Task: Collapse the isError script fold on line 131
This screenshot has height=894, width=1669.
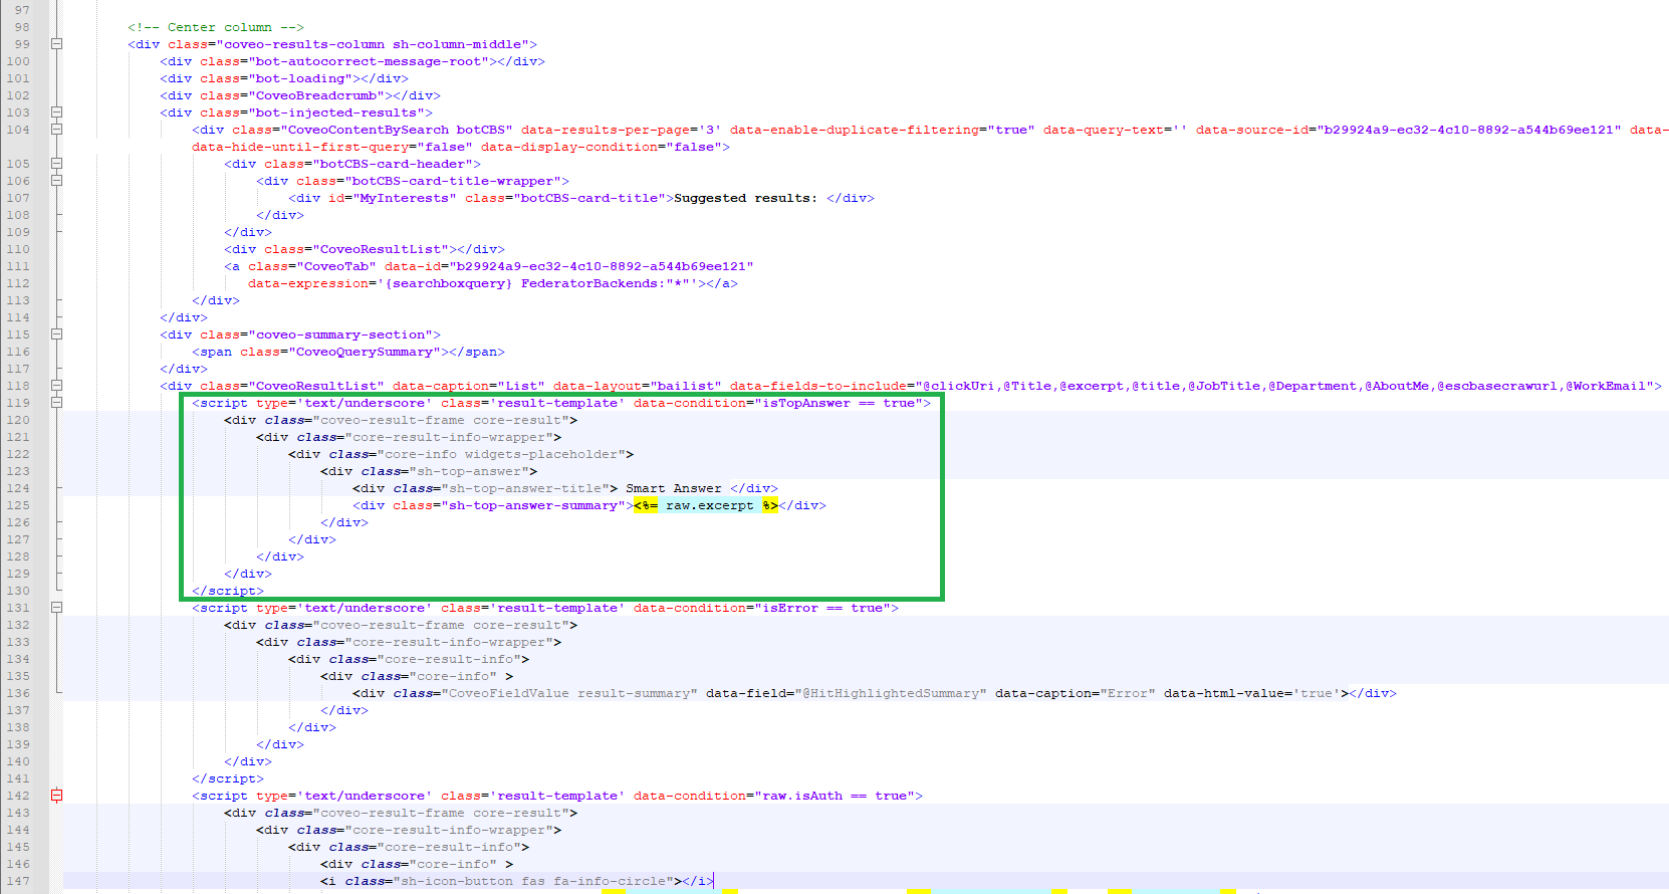Action: [57, 608]
